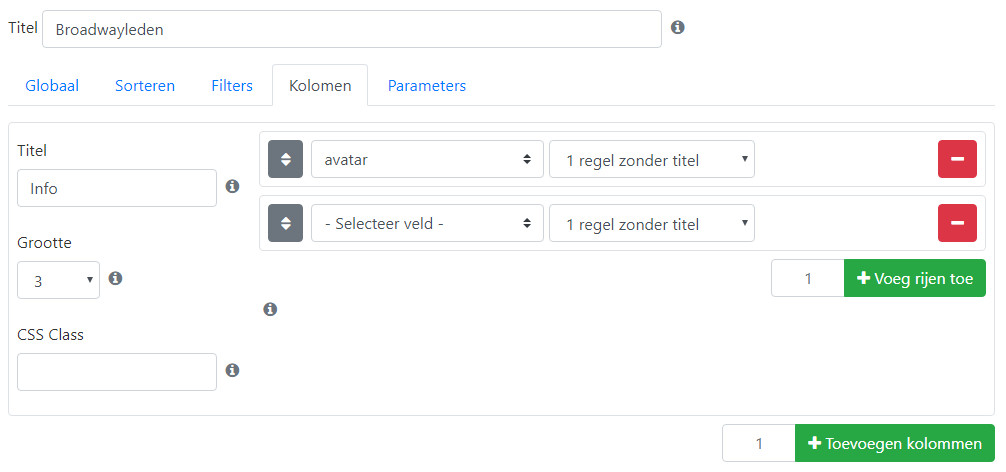Click the info icon below the field rows

[271, 310]
